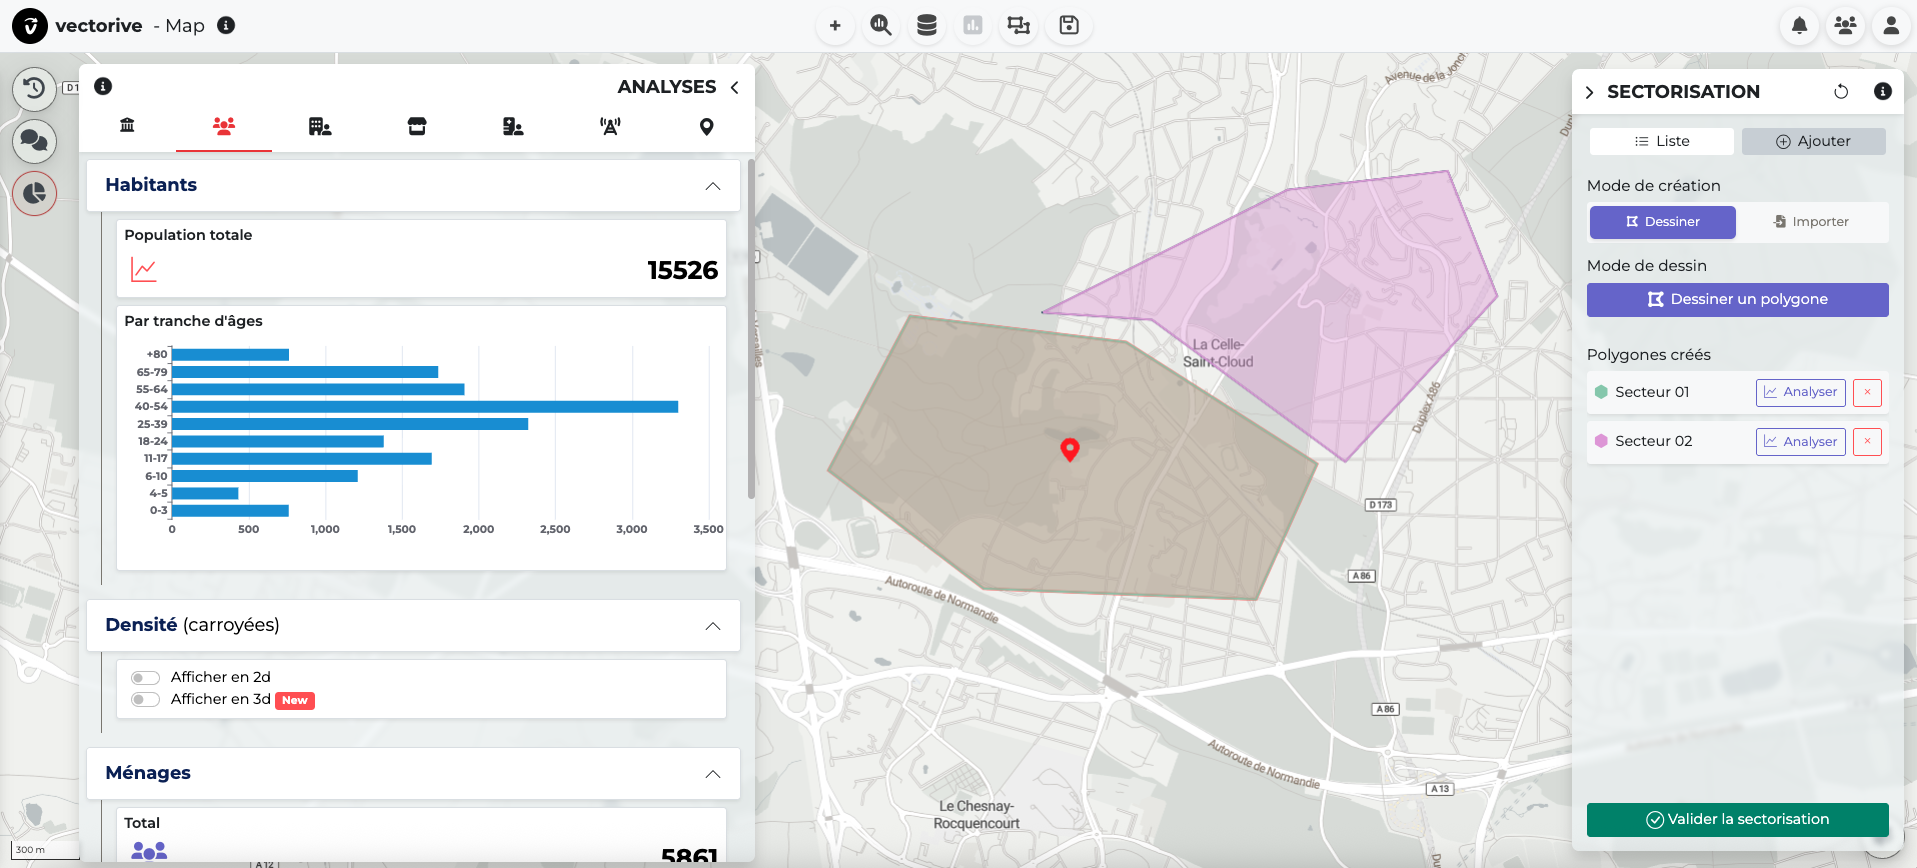Click the pie chart analysis icon
The width and height of the screenshot is (1917, 868).
coord(34,193)
